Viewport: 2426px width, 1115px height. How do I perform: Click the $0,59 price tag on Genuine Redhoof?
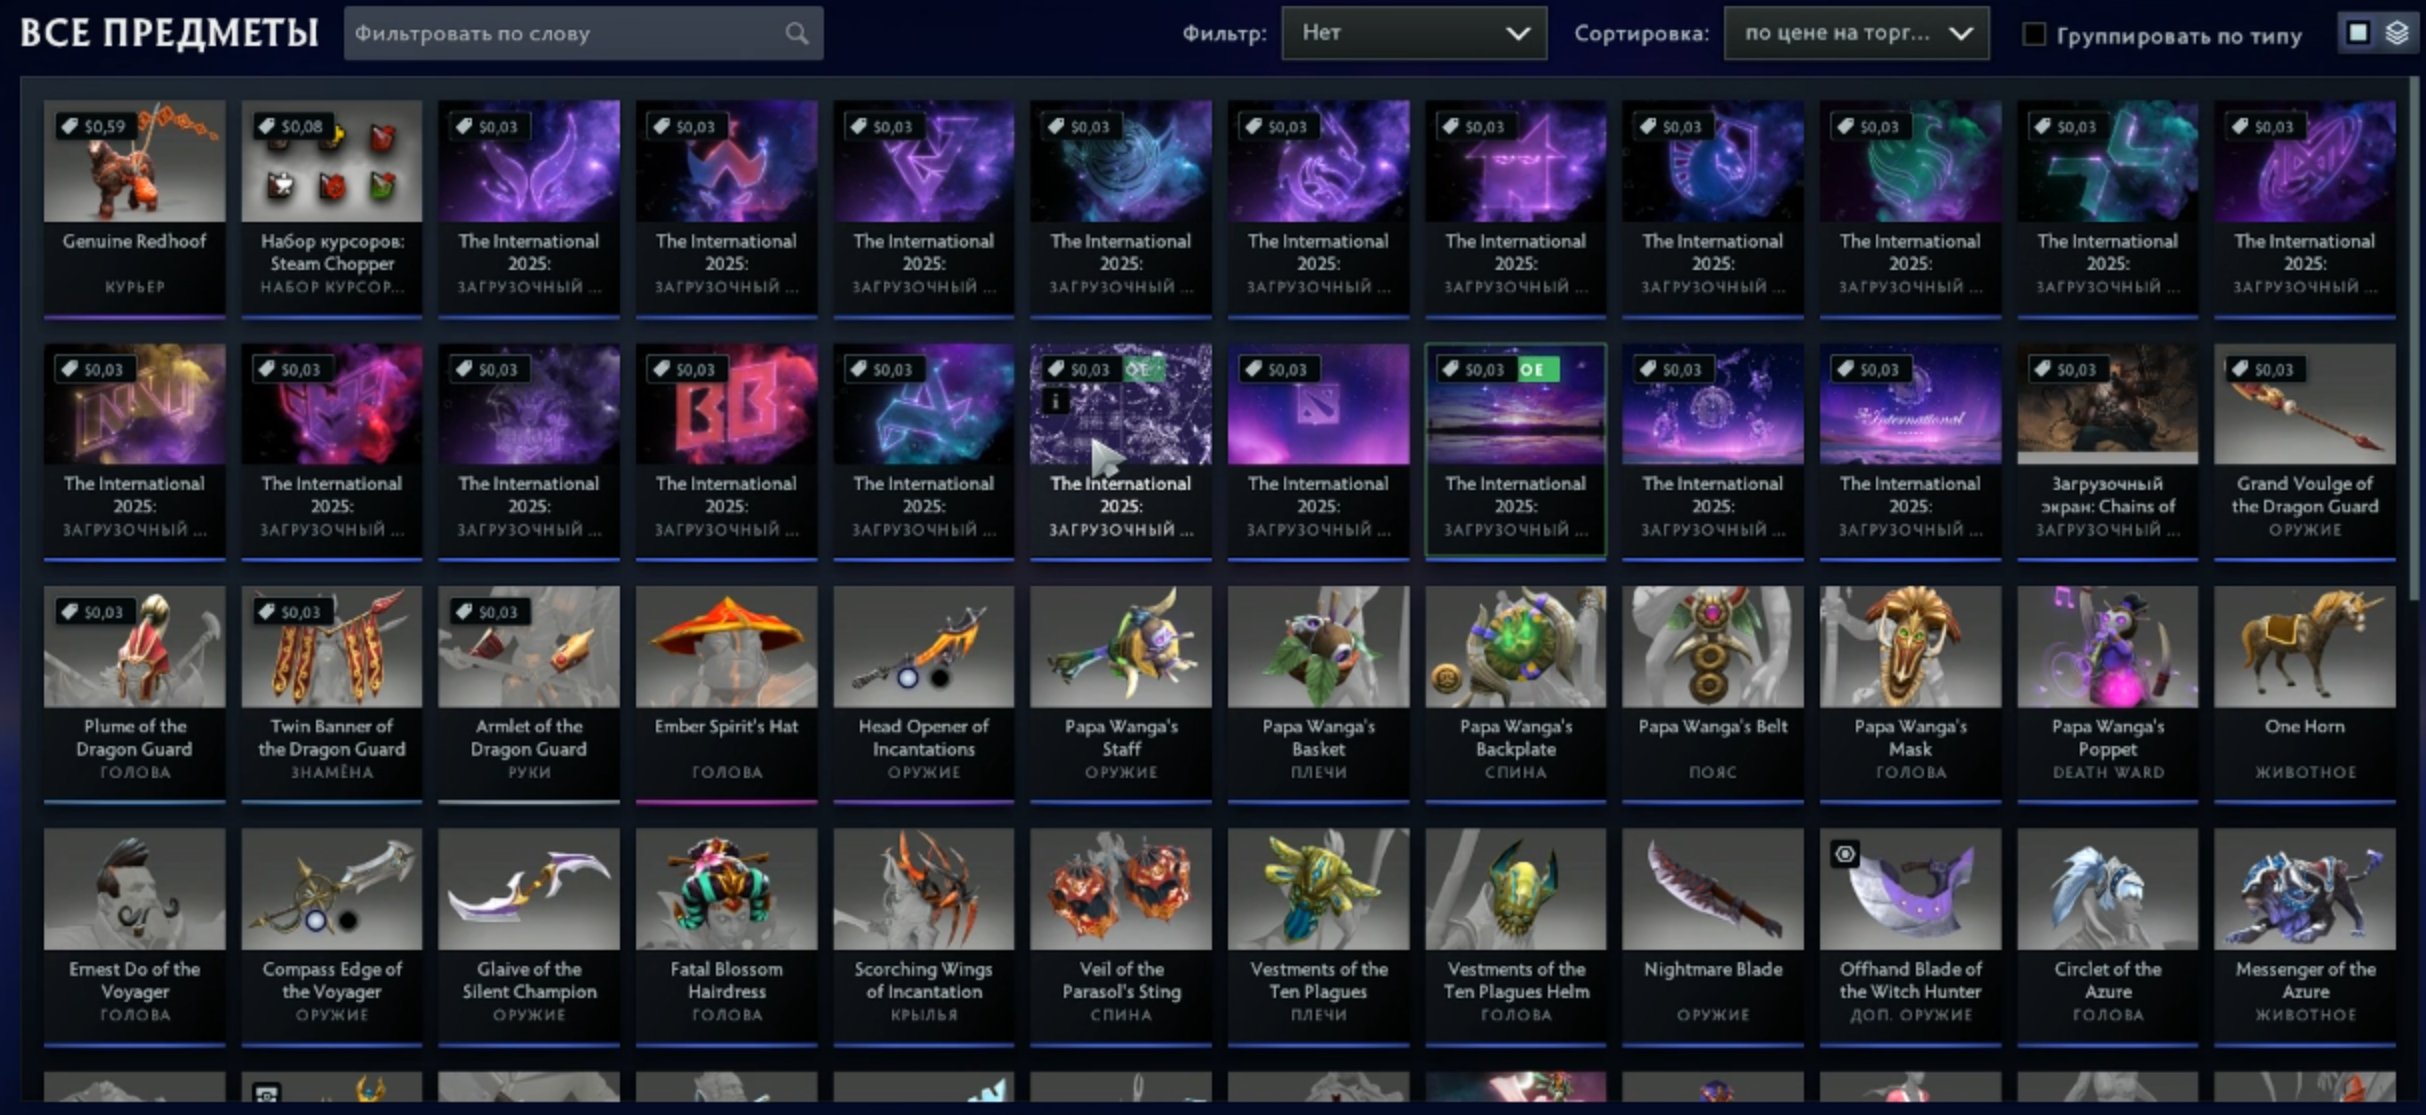coord(95,126)
